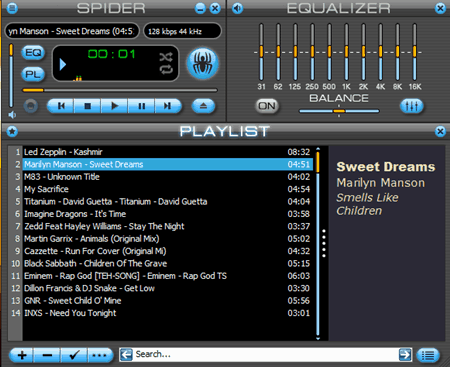Click the blue spider logo button
The width and height of the screenshot is (450, 367).
click(203, 63)
